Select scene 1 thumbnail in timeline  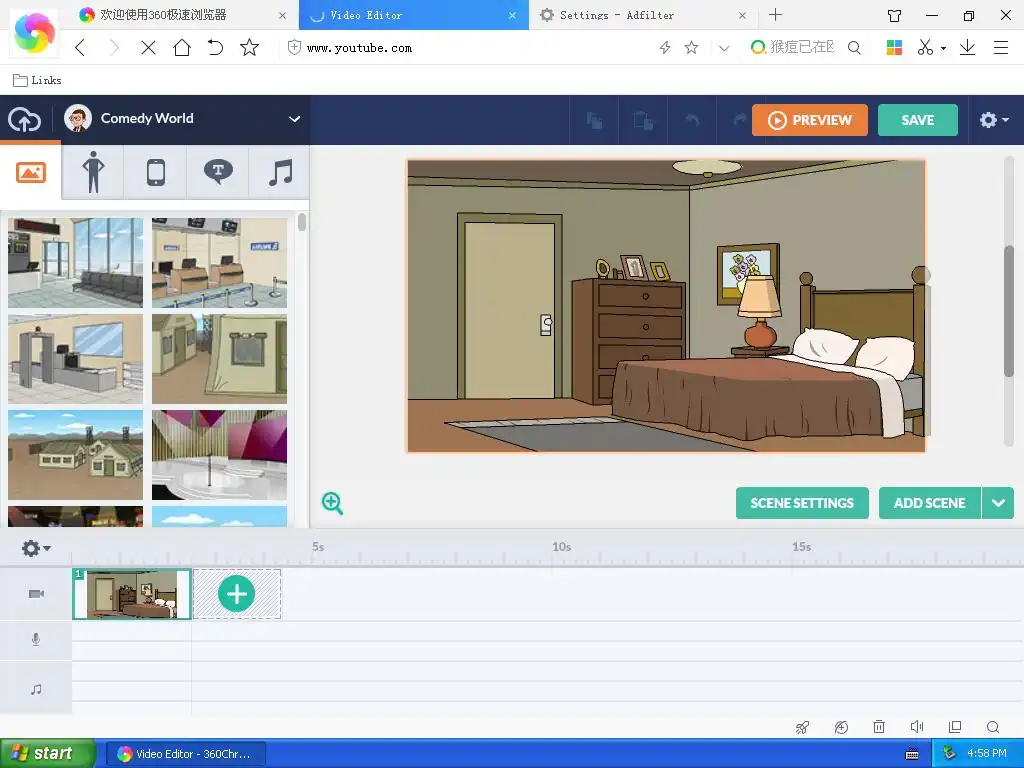click(132, 594)
